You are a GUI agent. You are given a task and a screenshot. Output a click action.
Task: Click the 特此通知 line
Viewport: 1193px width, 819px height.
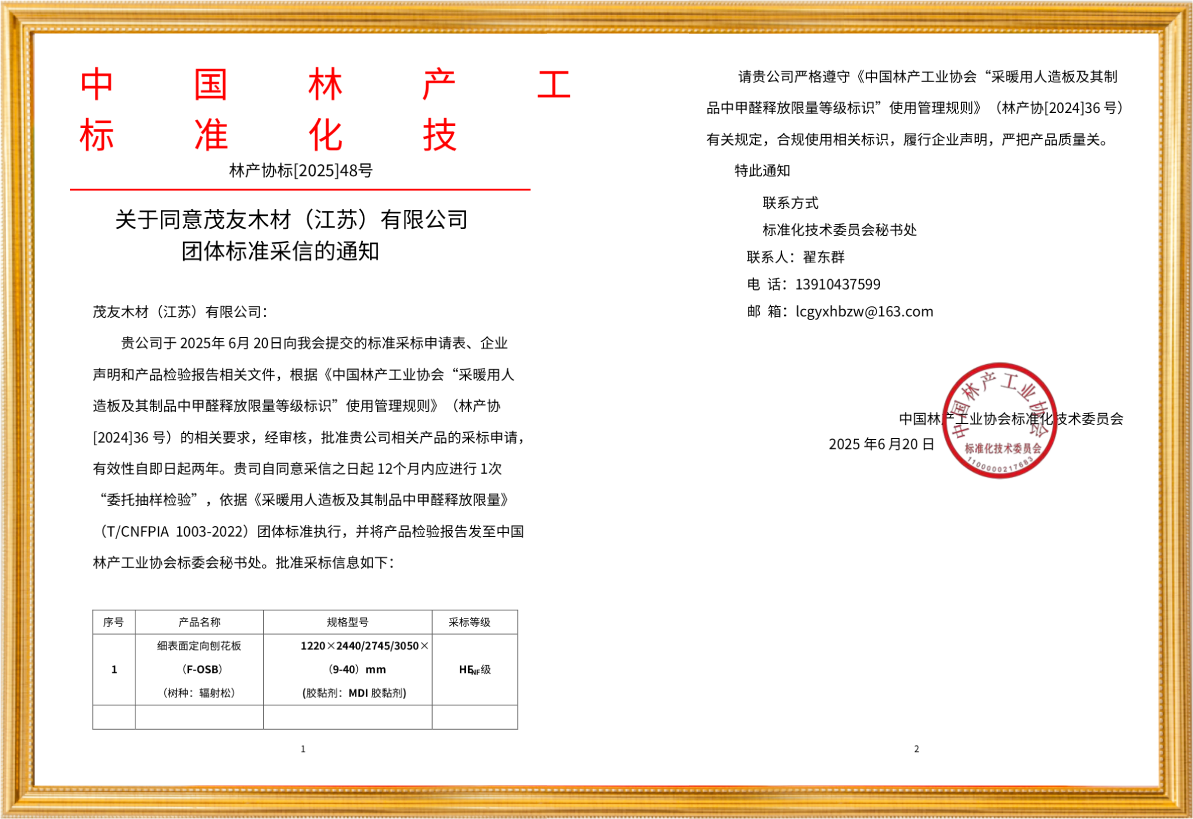762,170
